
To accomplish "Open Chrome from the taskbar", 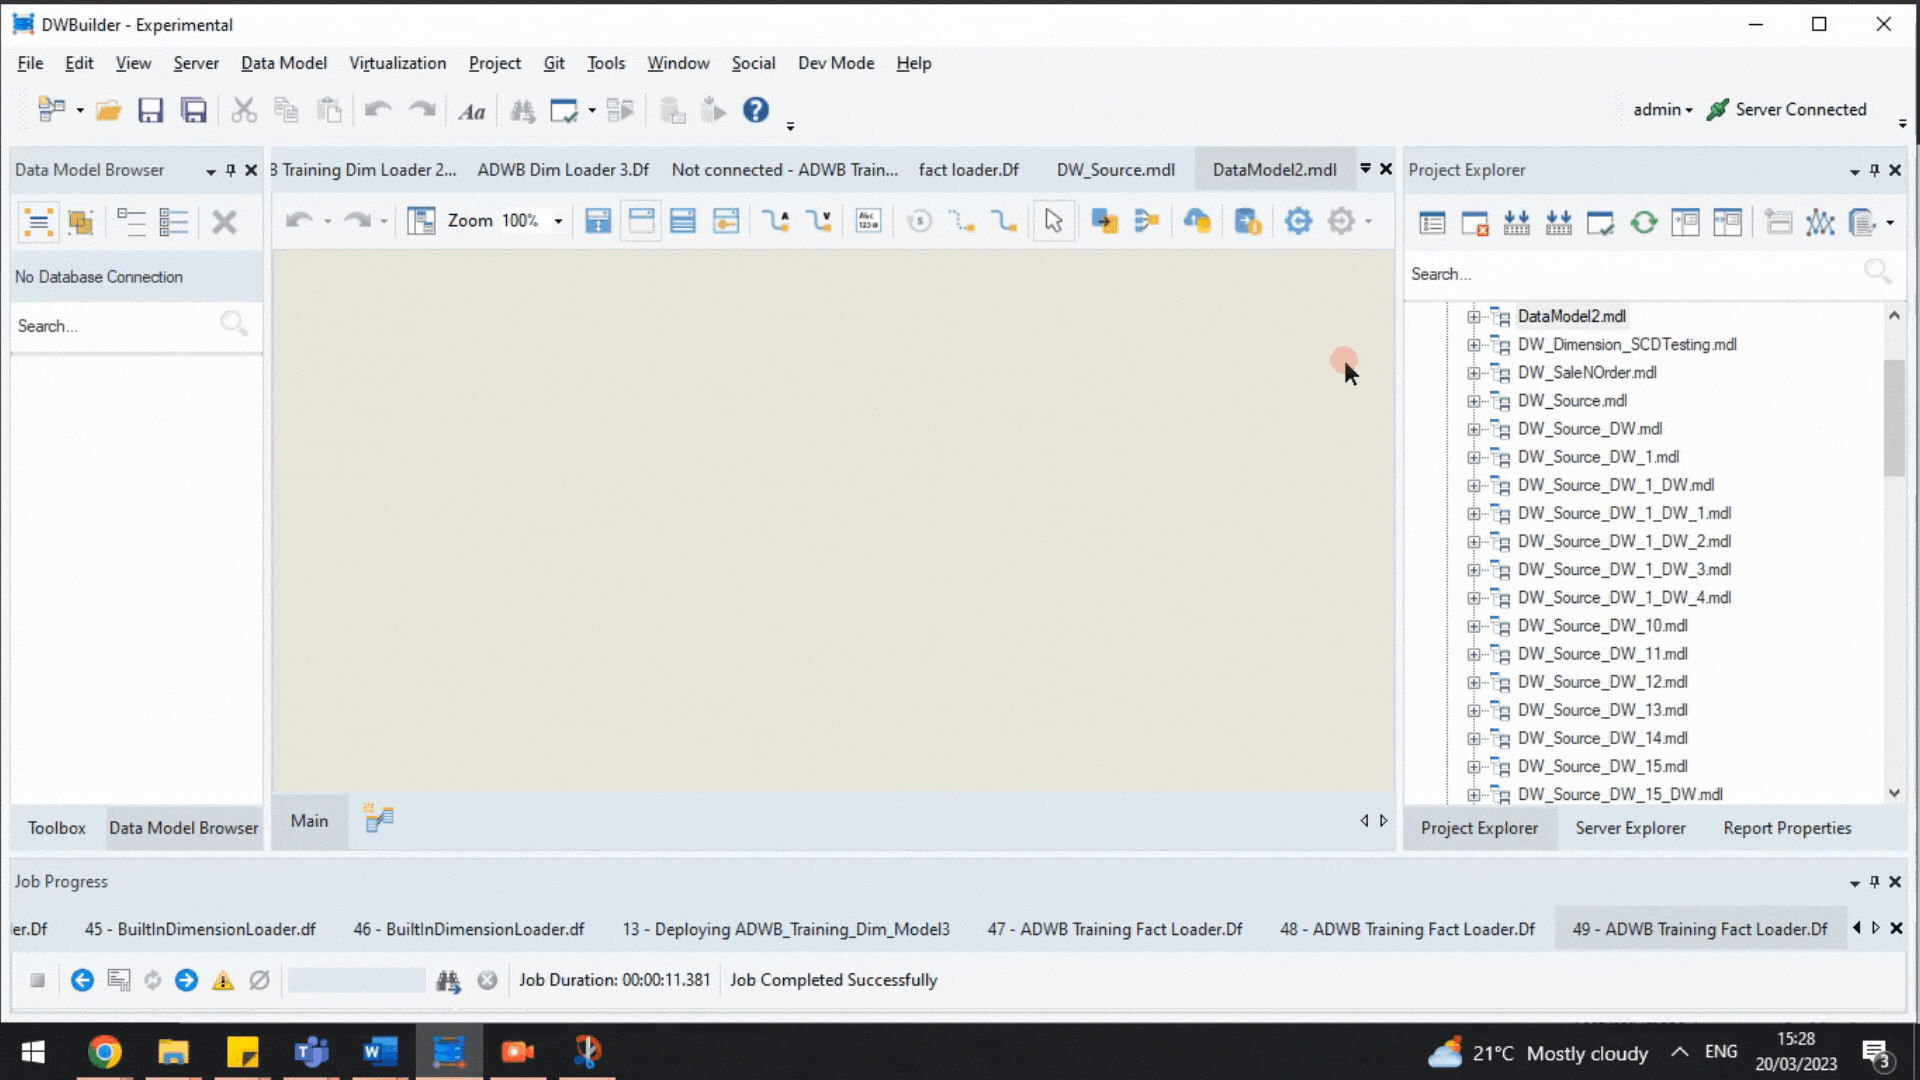I will pos(104,1052).
